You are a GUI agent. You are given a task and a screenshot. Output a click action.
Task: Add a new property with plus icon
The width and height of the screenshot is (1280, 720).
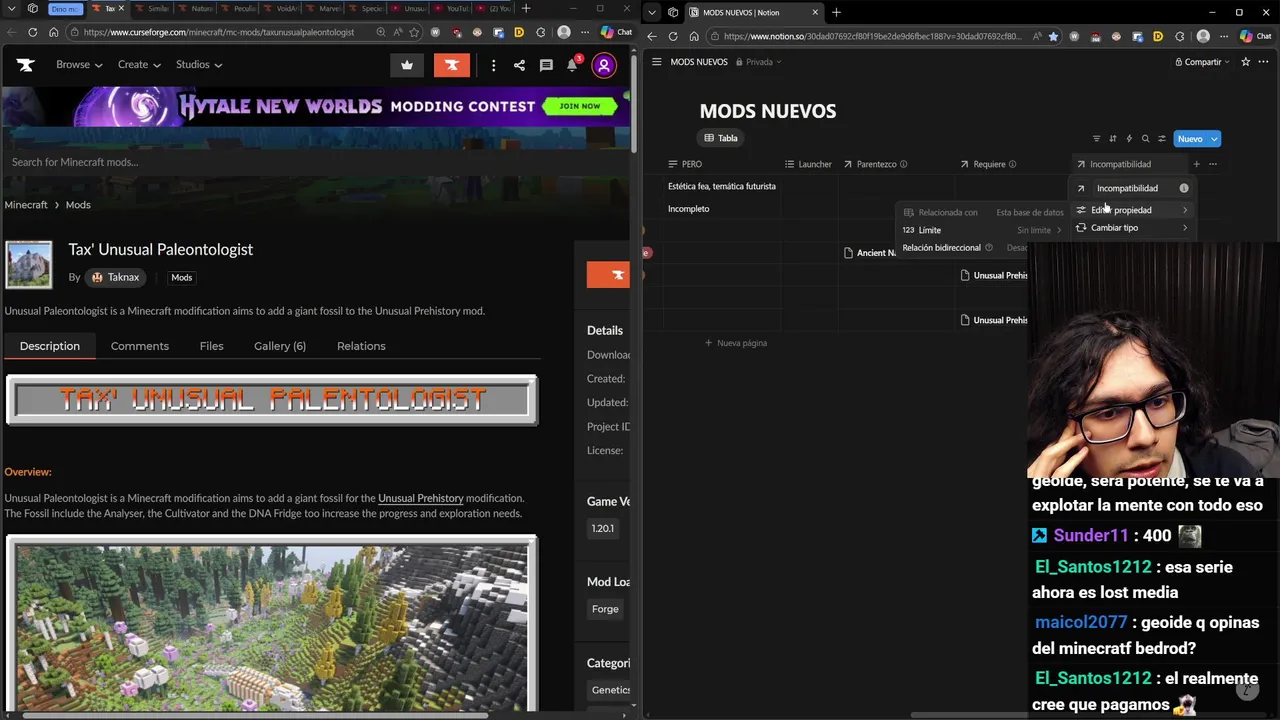coord(1196,164)
